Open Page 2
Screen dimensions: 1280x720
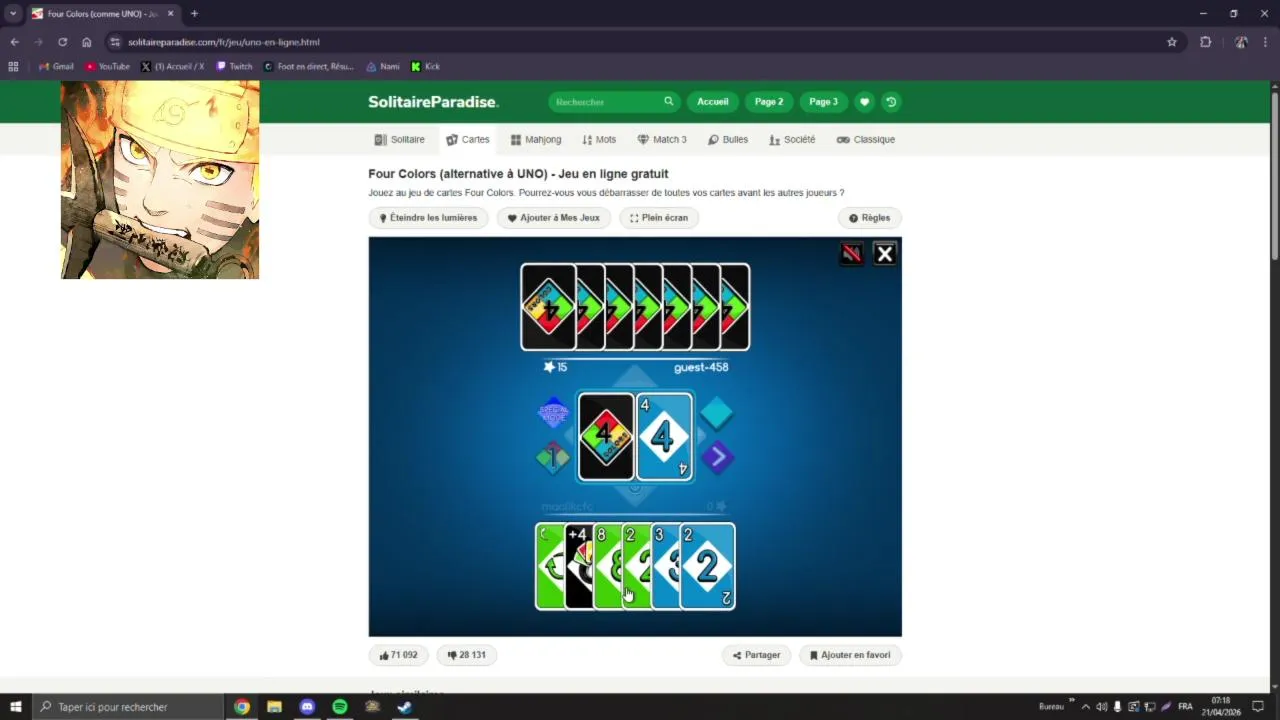[769, 102]
